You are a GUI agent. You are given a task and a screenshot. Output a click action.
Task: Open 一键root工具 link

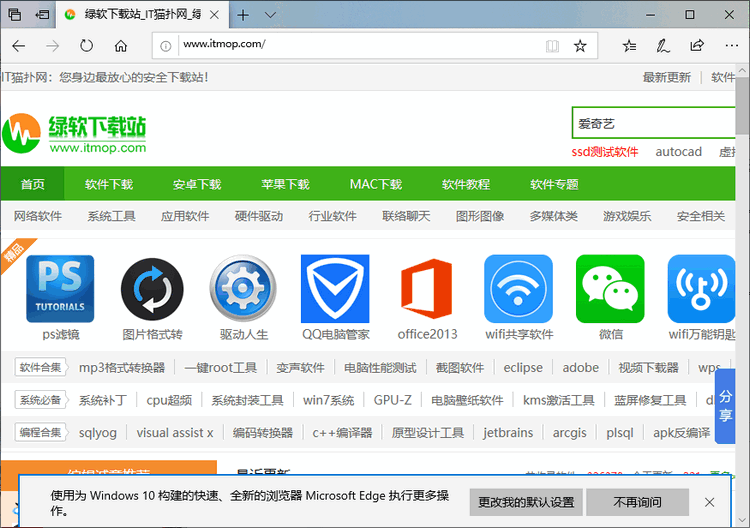tap(221, 368)
